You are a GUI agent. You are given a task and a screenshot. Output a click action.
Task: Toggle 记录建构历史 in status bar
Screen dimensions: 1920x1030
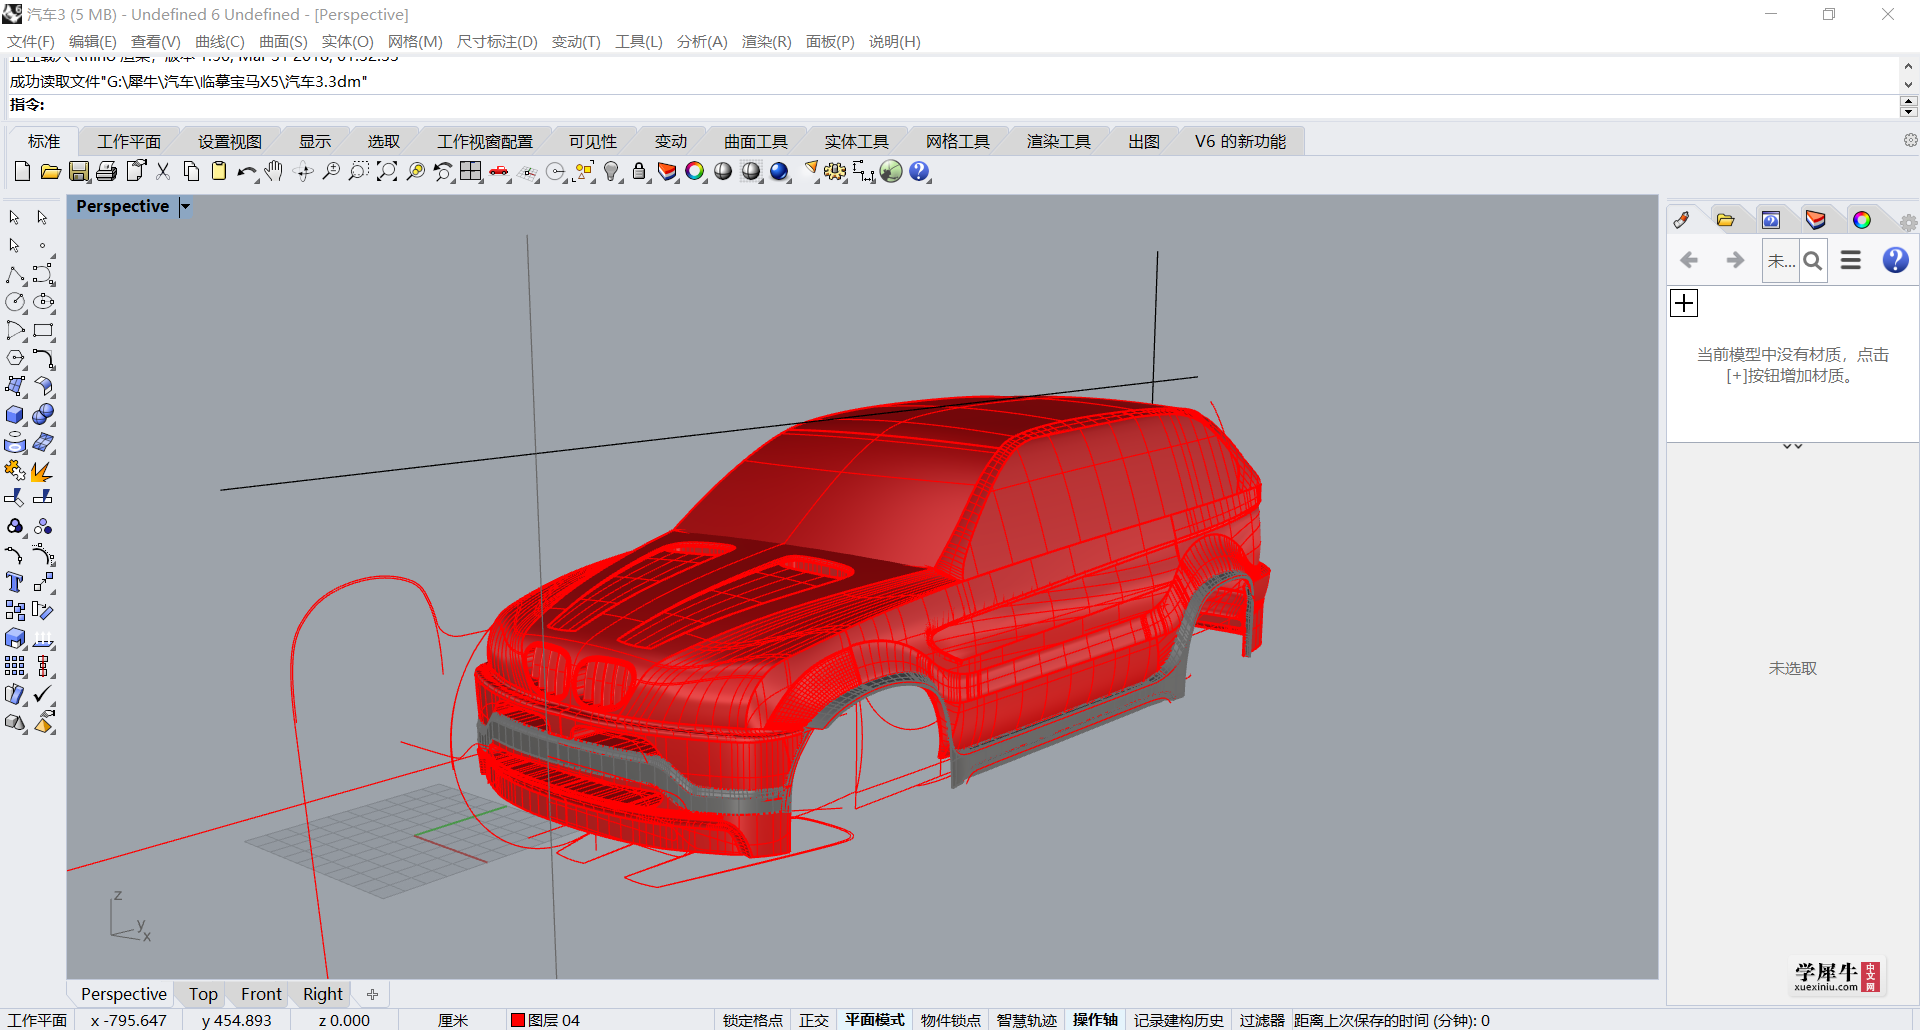pos(1179,1020)
